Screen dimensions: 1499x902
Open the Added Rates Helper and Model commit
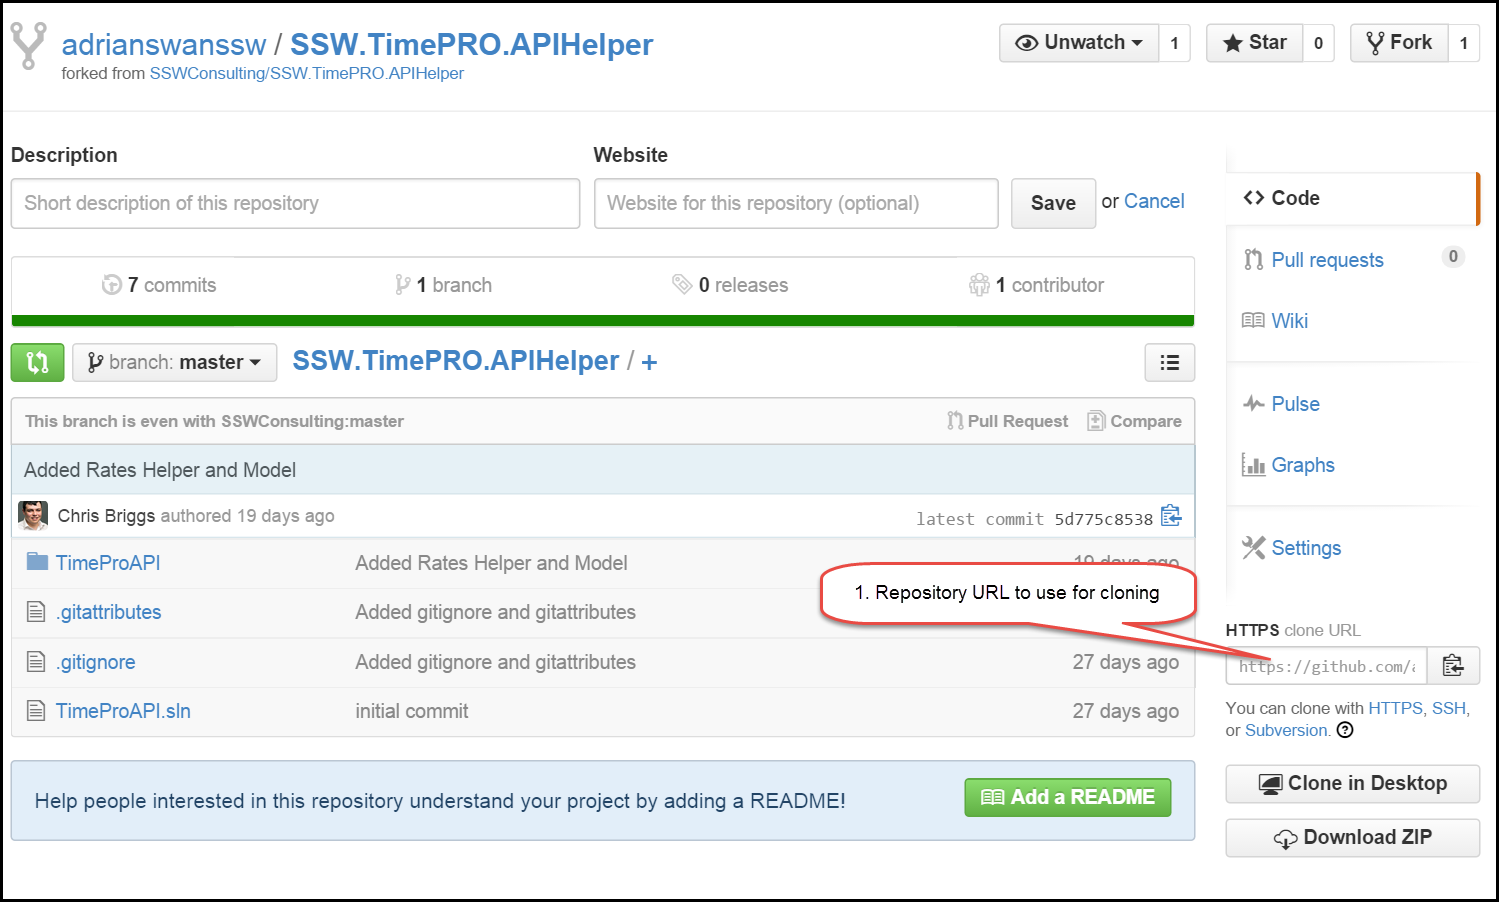tap(160, 470)
